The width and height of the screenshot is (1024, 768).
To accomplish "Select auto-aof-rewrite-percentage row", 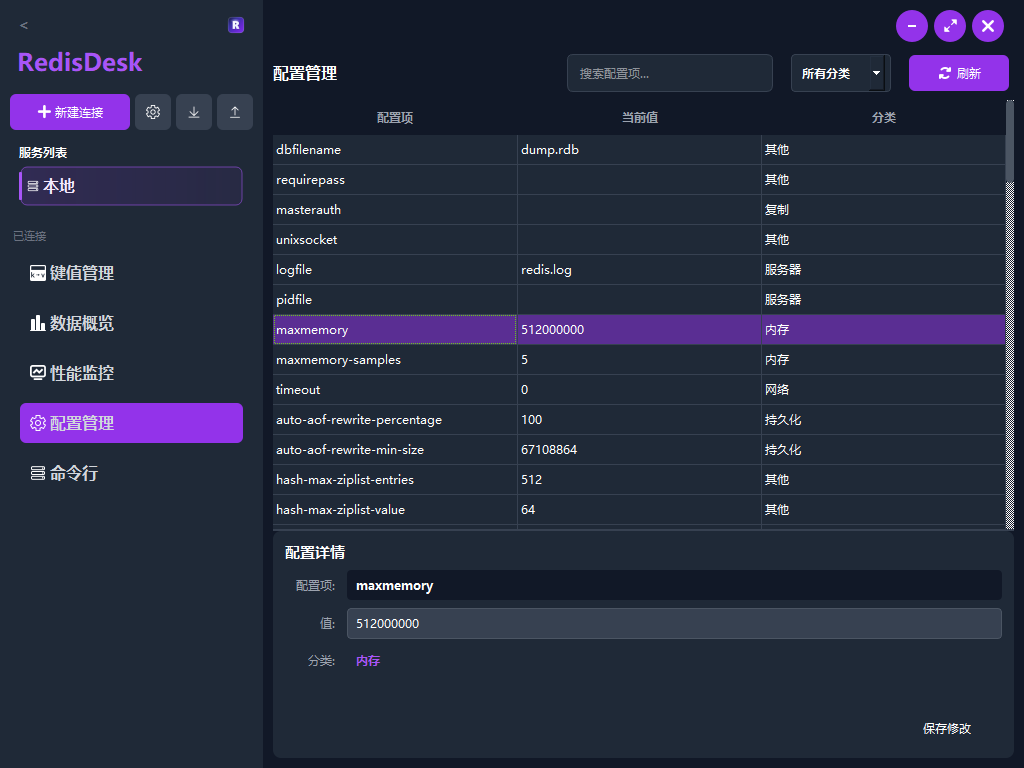I will coord(639,420).
